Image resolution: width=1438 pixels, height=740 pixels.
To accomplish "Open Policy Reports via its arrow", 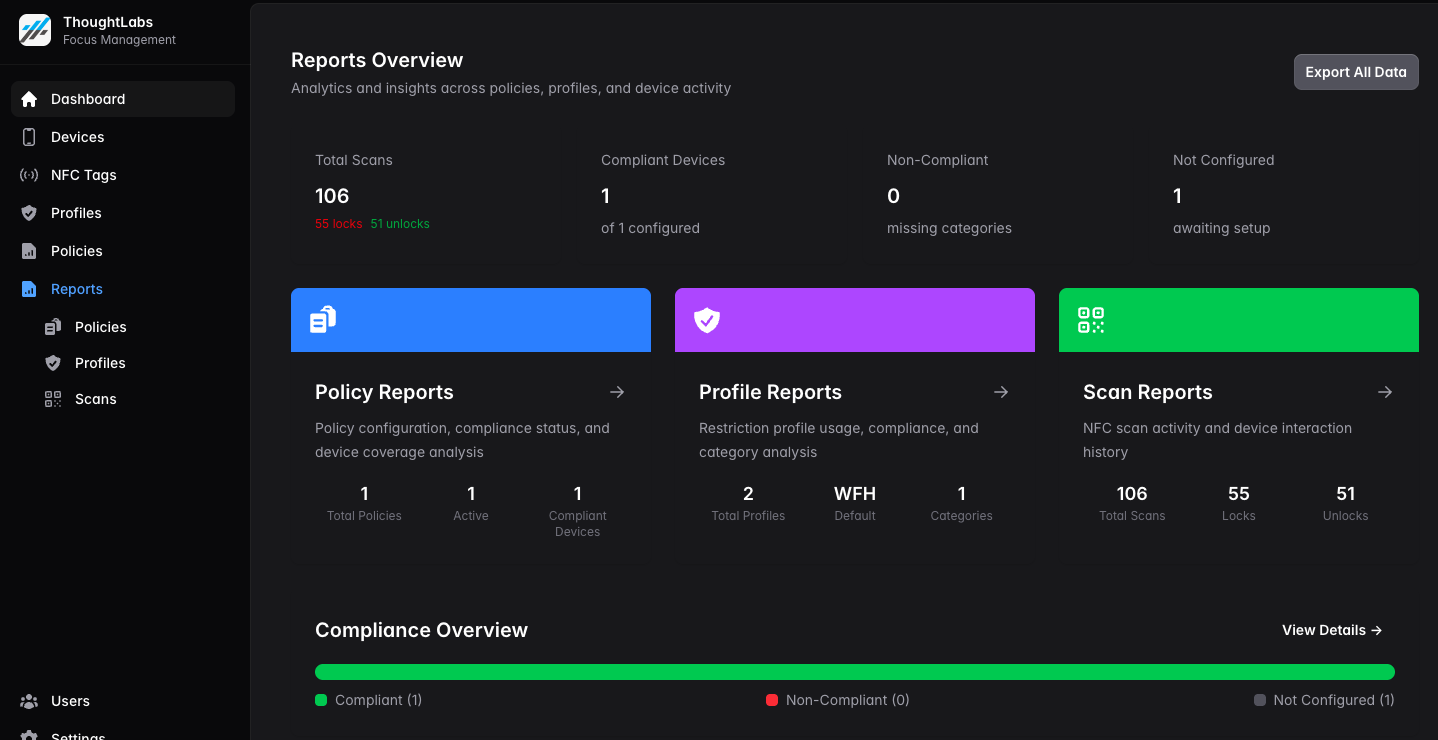I will point(617,392).
